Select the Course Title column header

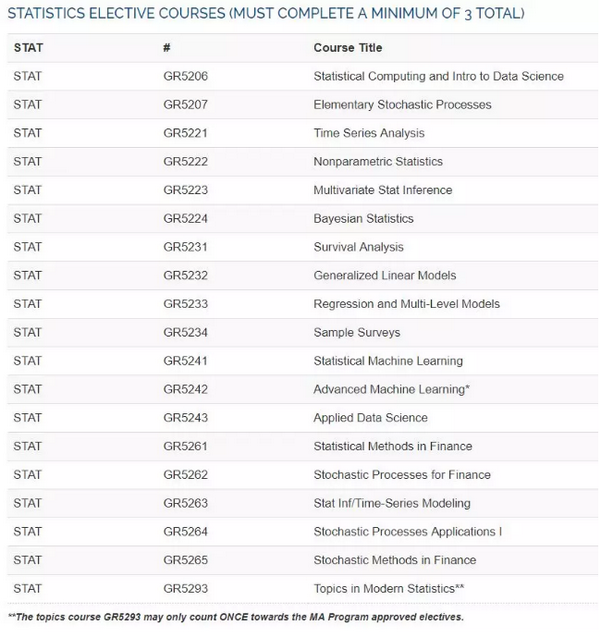click(348, 48)
